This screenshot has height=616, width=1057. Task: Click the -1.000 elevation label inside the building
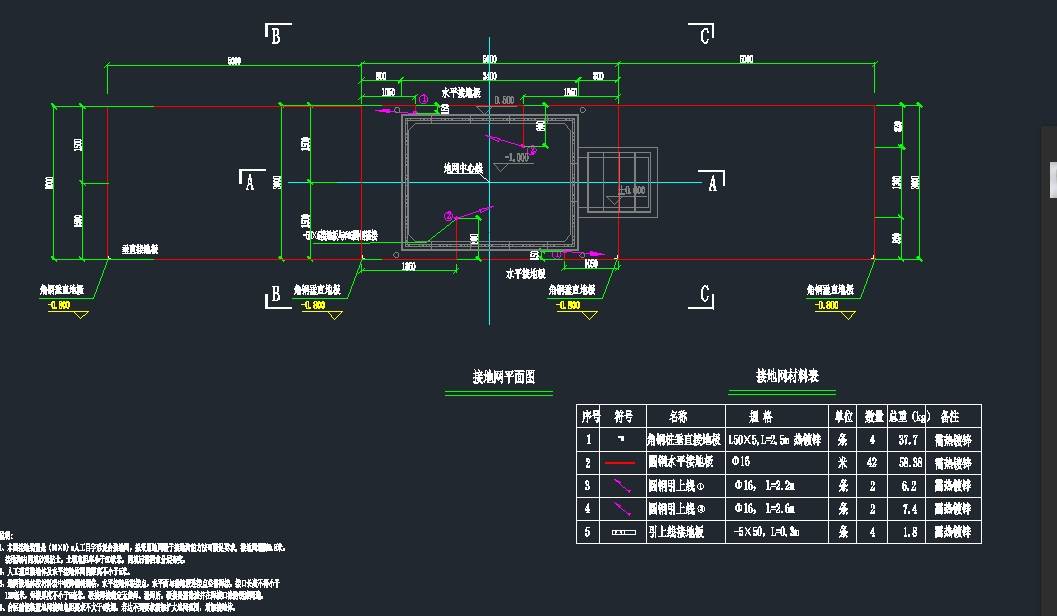coord(516,157)
